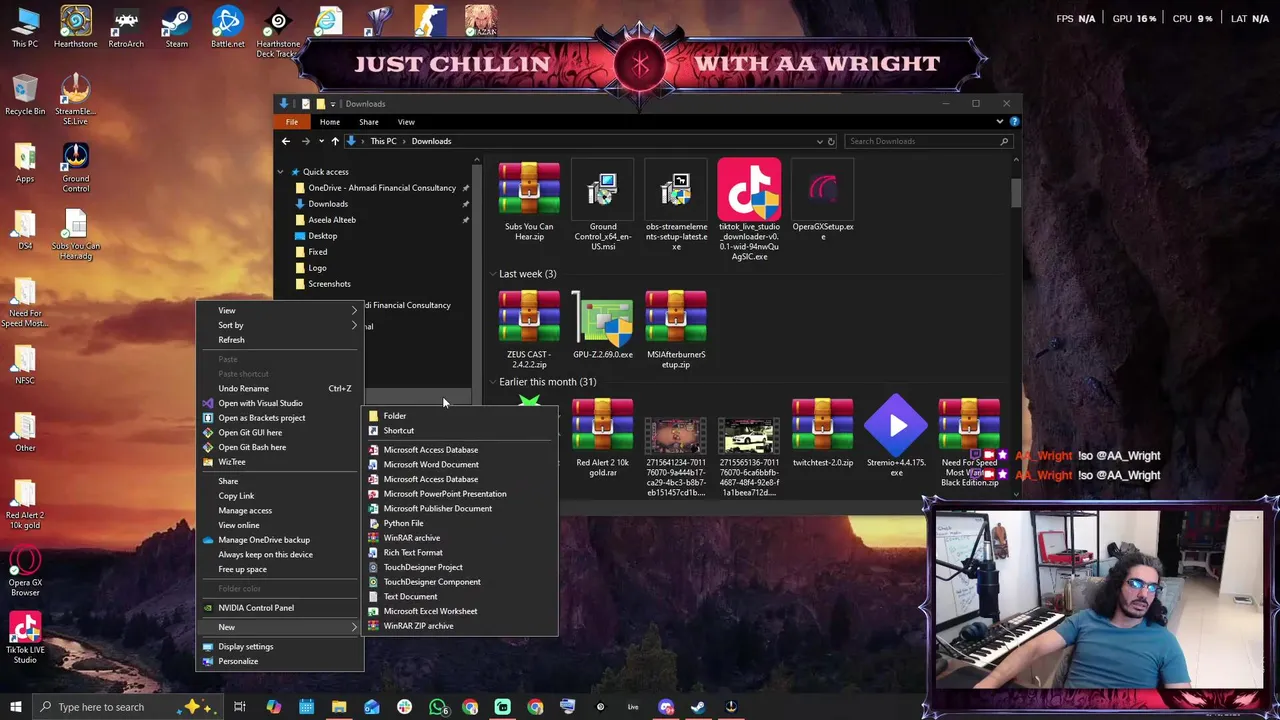
Task: Launch RetroArch from the desktop
Action: point(126,27)
